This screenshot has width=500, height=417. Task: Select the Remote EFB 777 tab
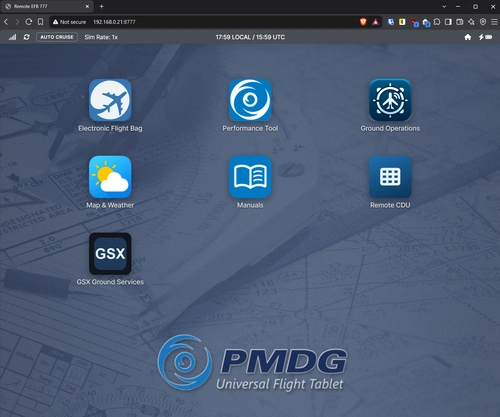click(x=47, y=6)
